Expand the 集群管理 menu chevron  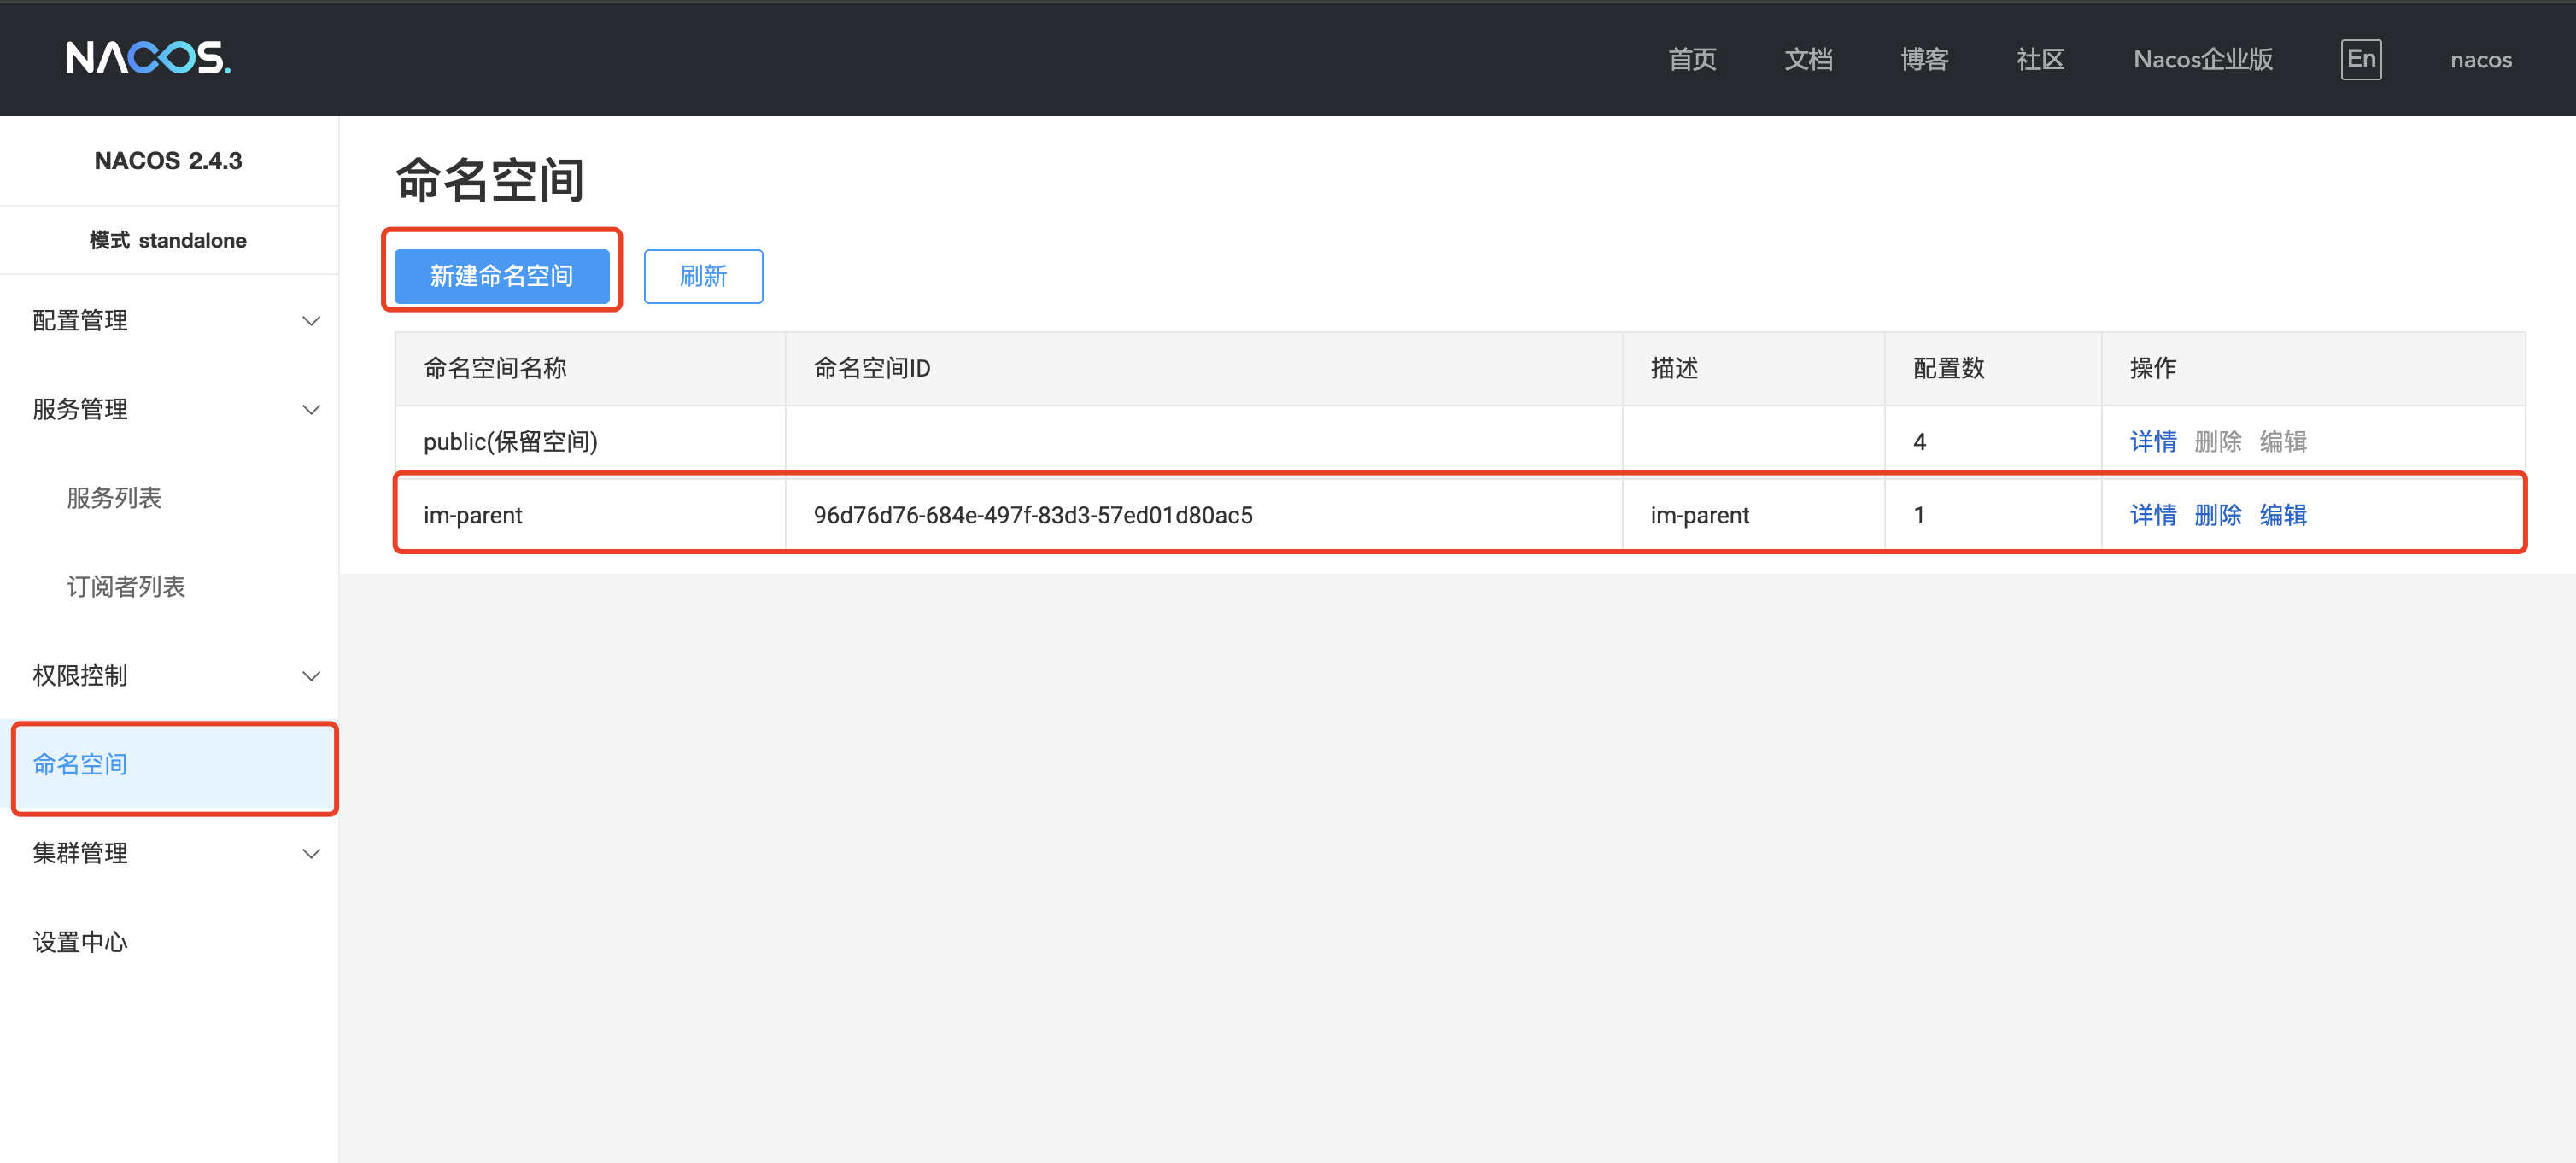[x=311, y=854]
